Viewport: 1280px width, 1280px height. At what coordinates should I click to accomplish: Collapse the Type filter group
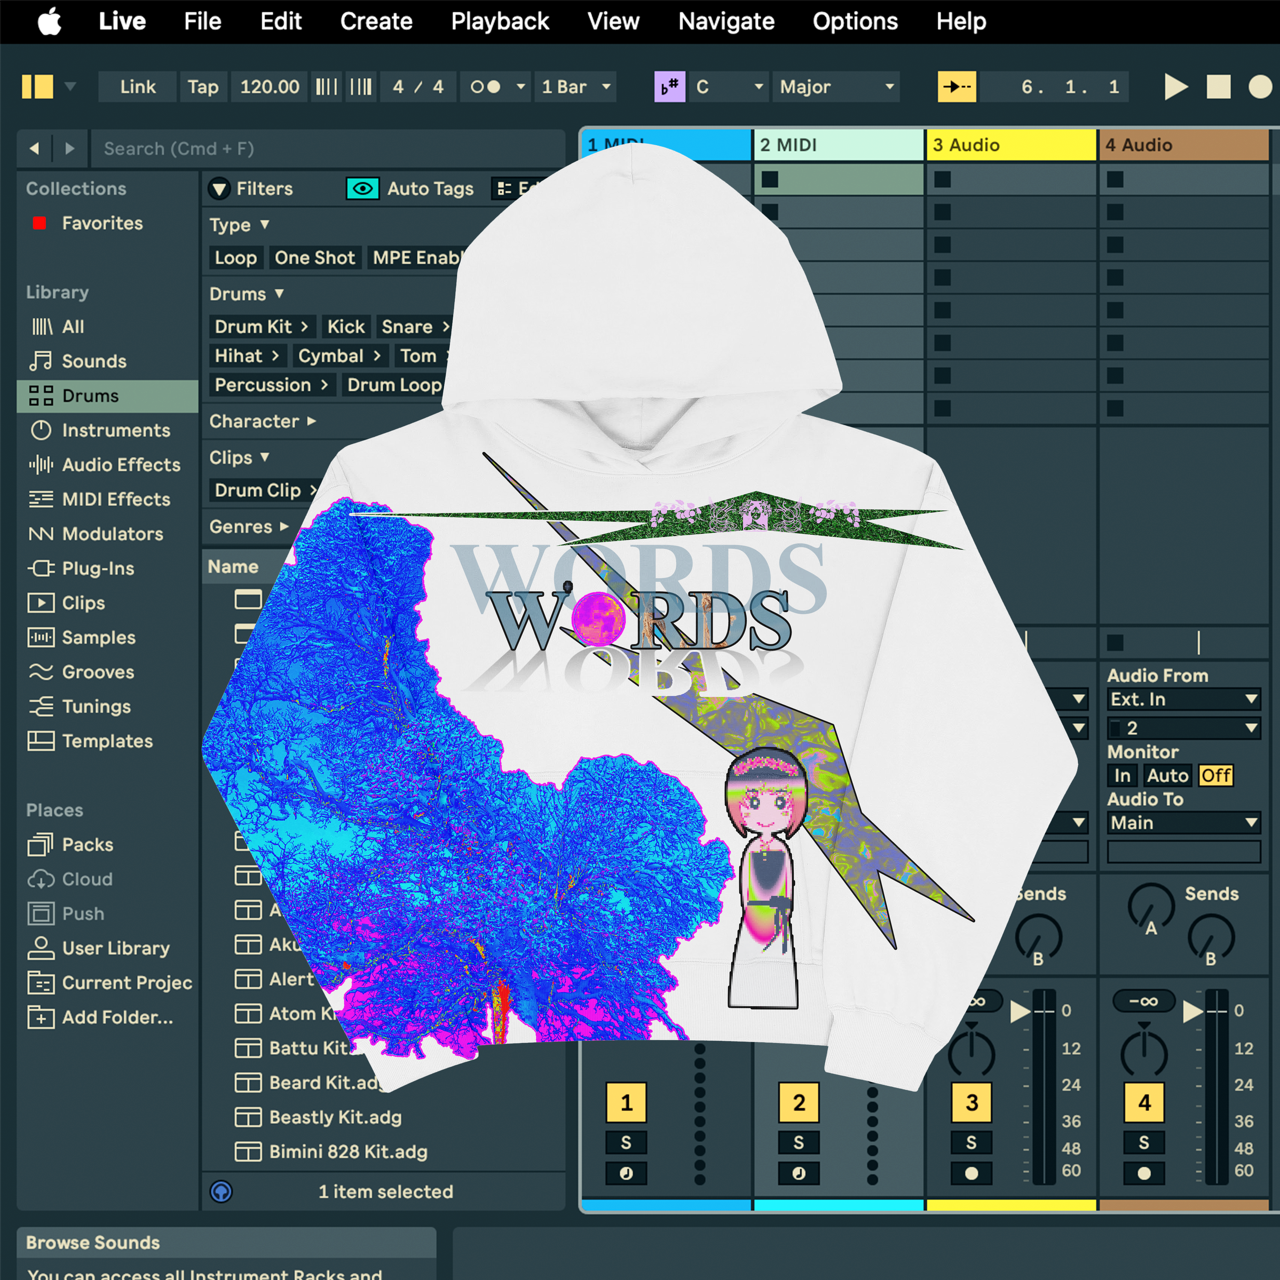click(x=265, y=225)
